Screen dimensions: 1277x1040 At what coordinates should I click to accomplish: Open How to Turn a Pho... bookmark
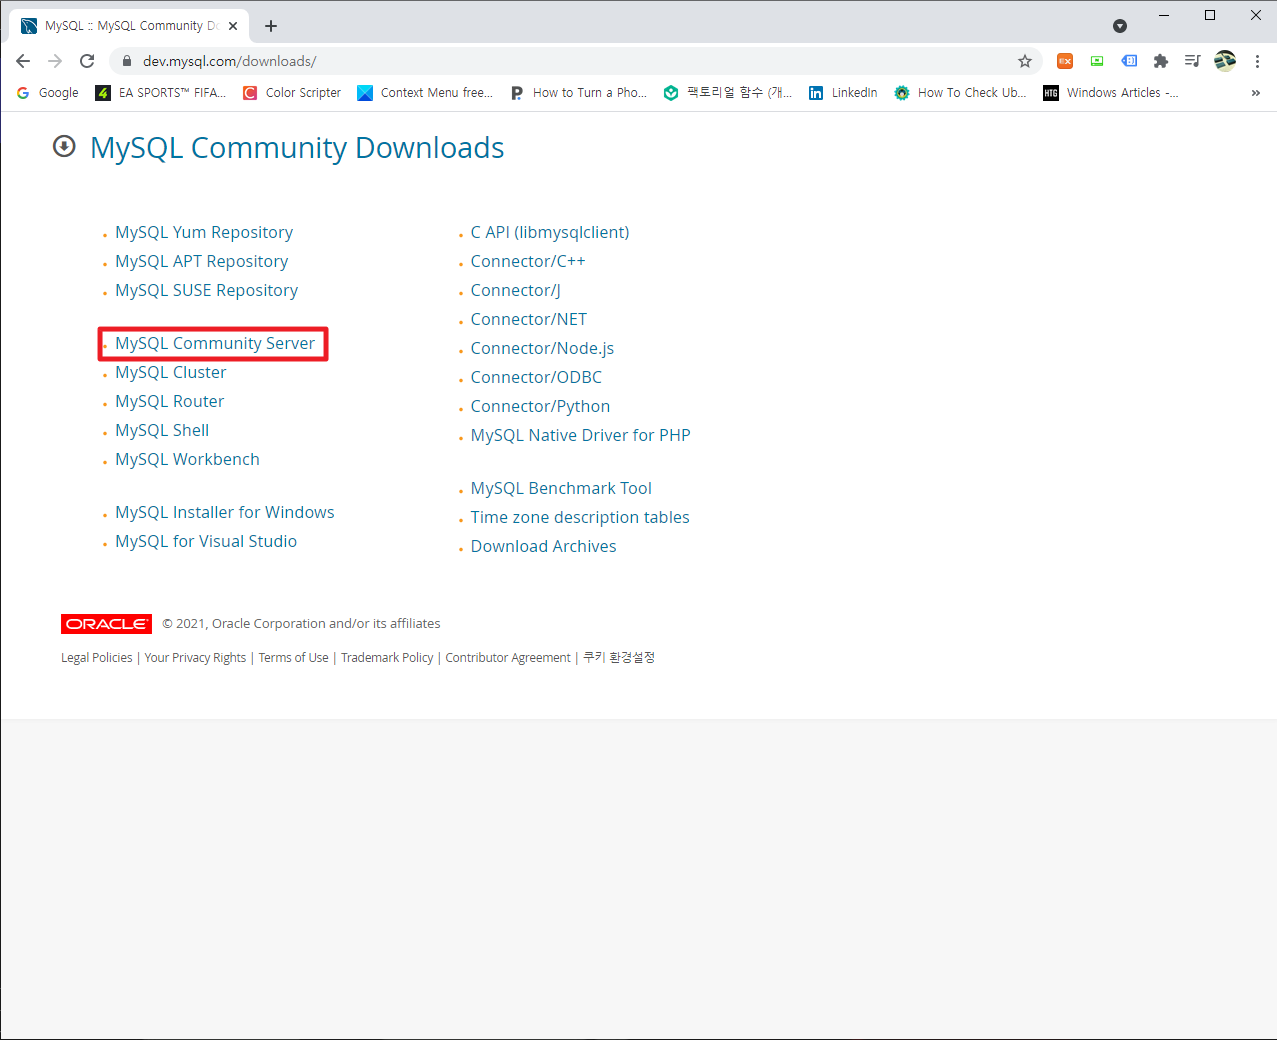[579, 93]
